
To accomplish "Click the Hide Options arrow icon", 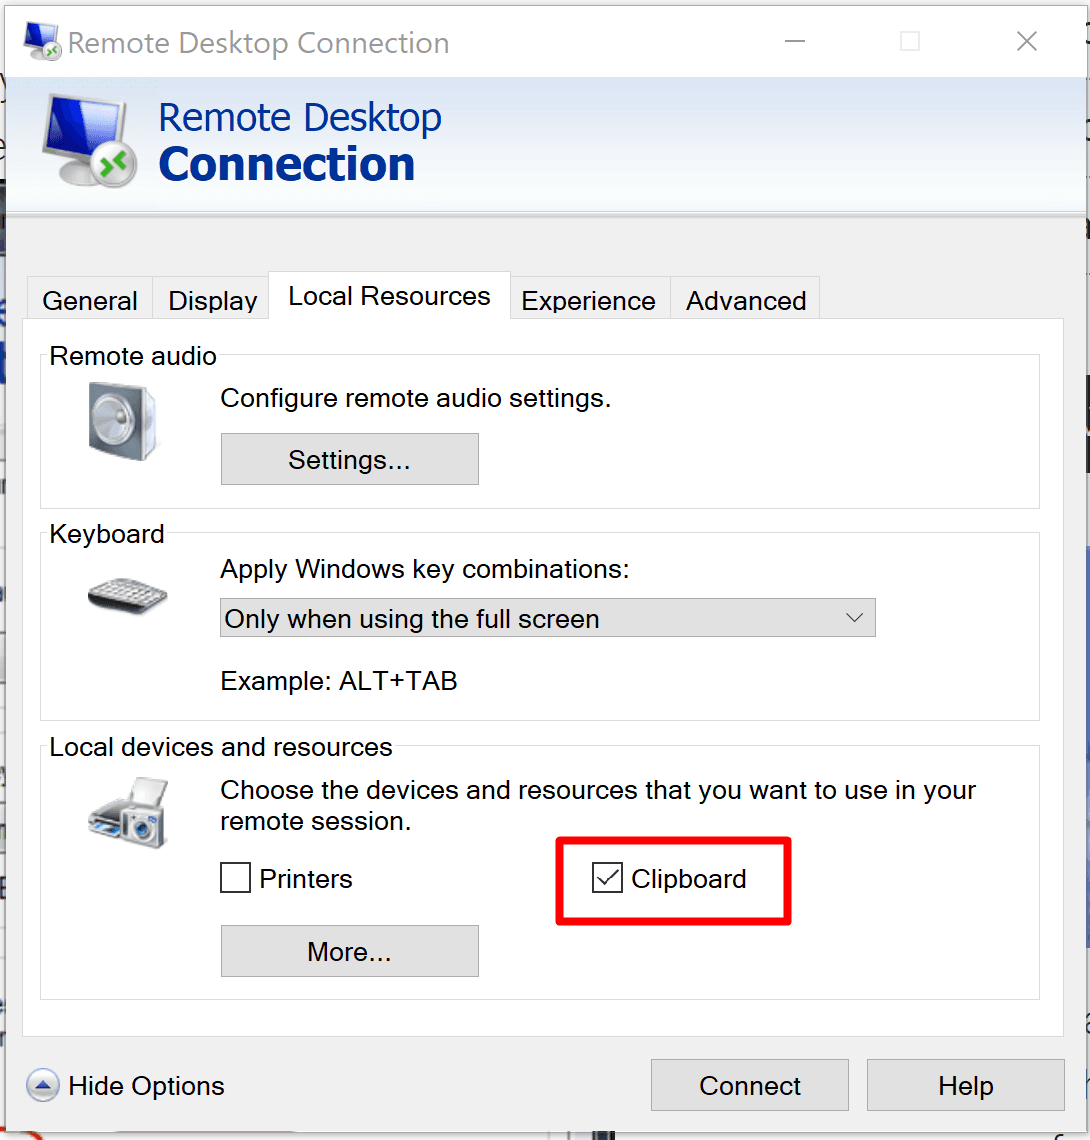I will [x=43, y=1086].
